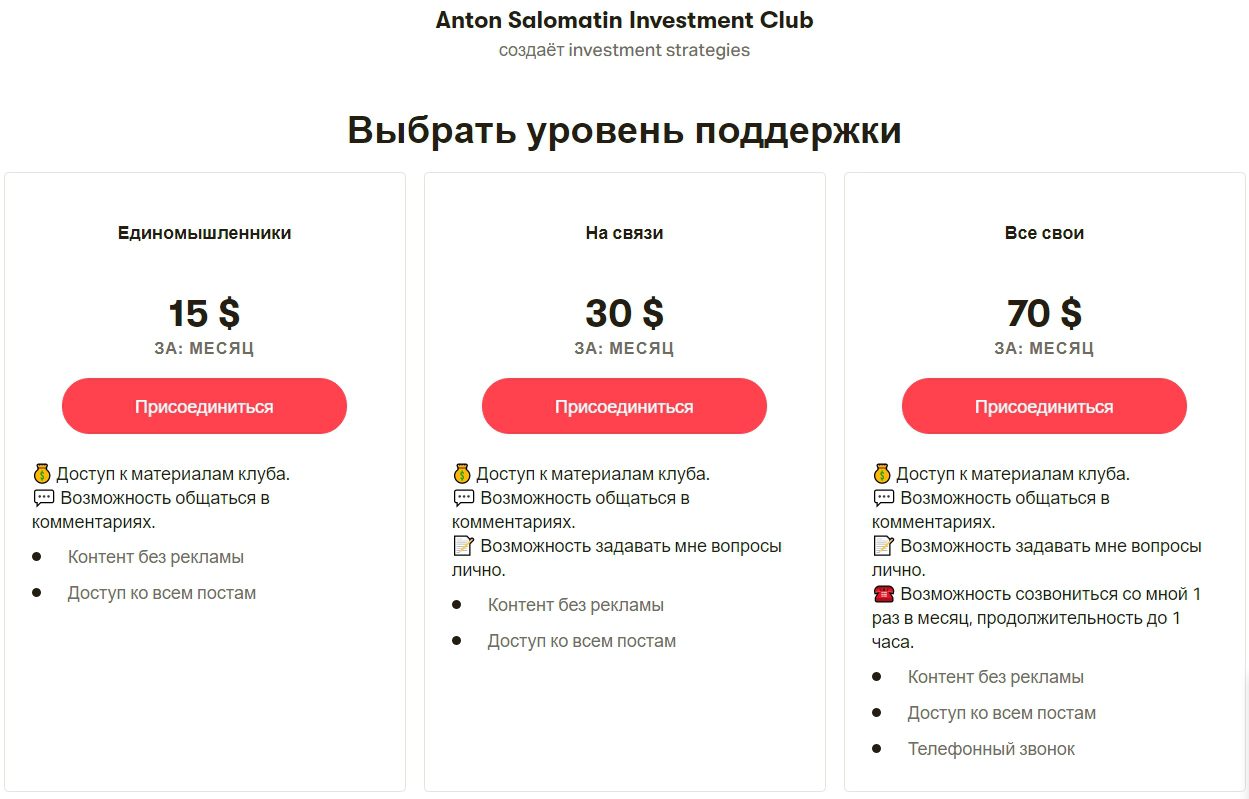
Task: Click the 30 $ price label
Action: point(624,313)
